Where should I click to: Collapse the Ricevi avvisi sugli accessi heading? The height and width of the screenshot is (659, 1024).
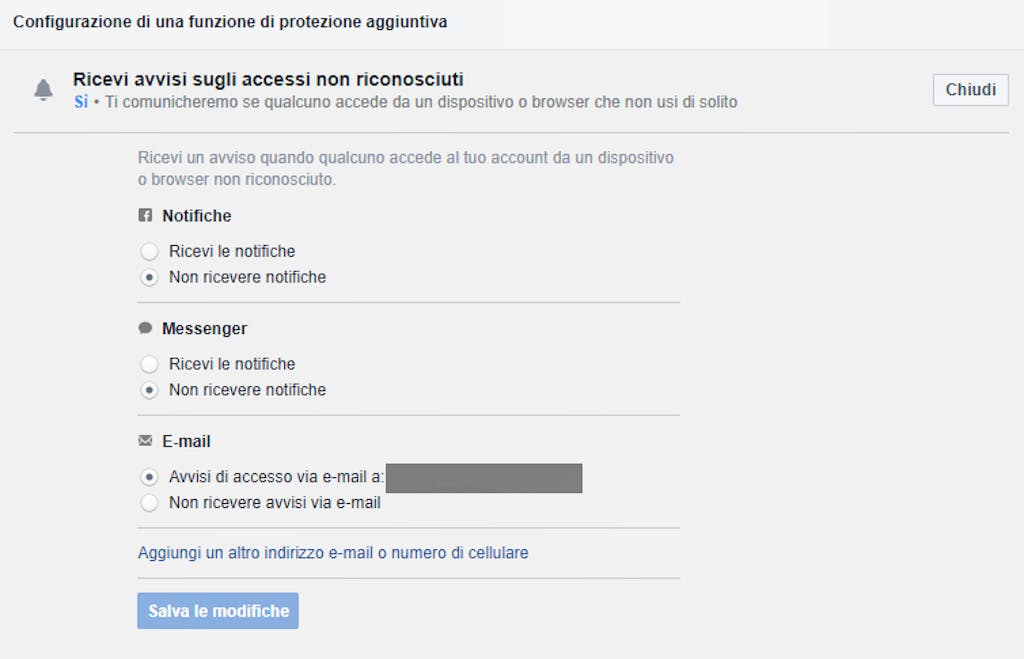(268, 79)
